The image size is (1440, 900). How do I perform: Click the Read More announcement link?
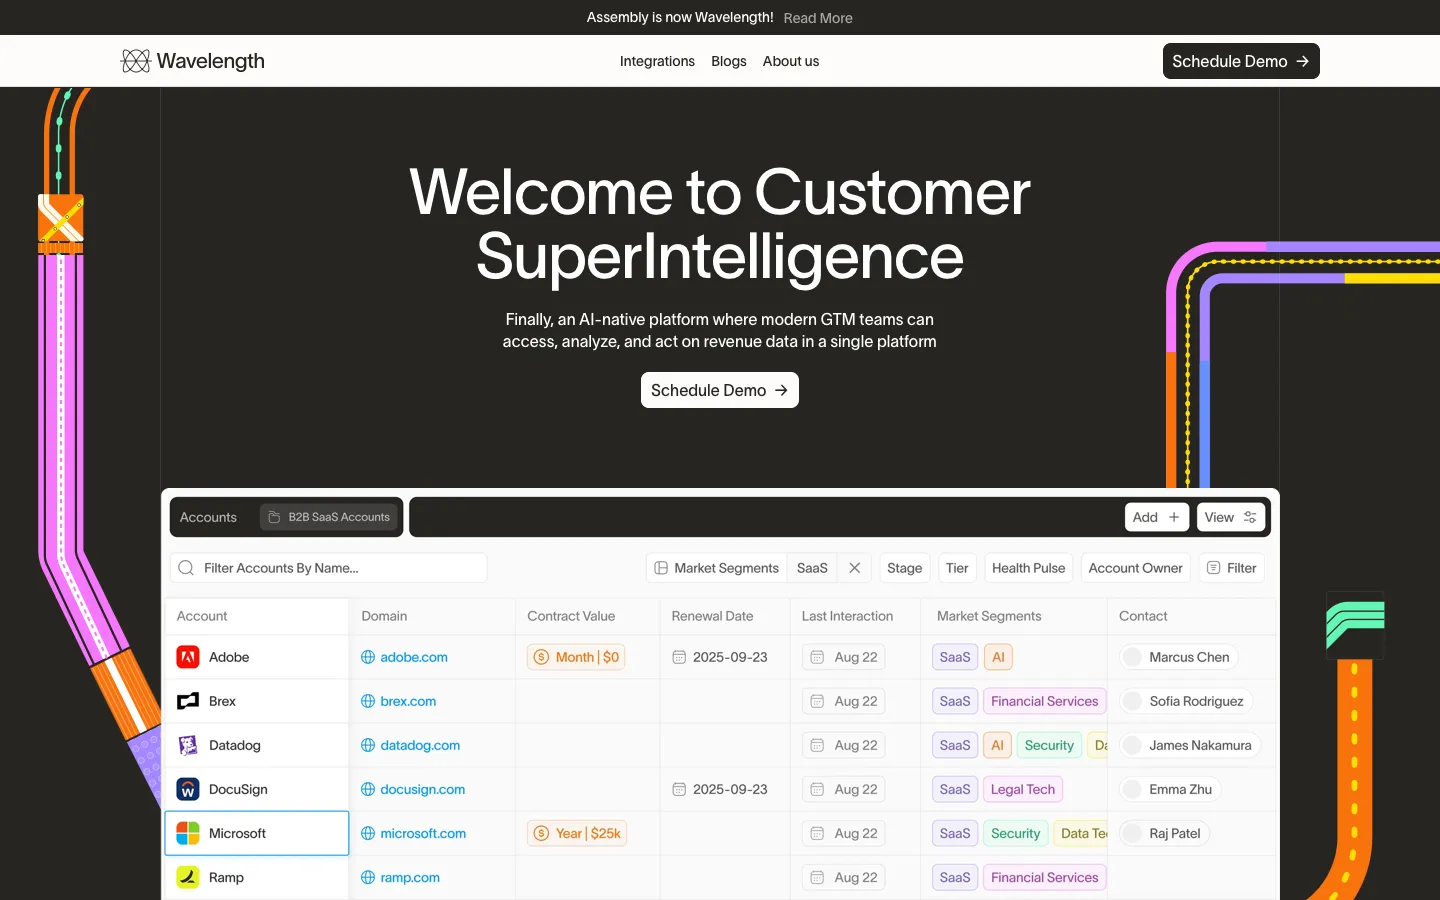coord(818,18)
